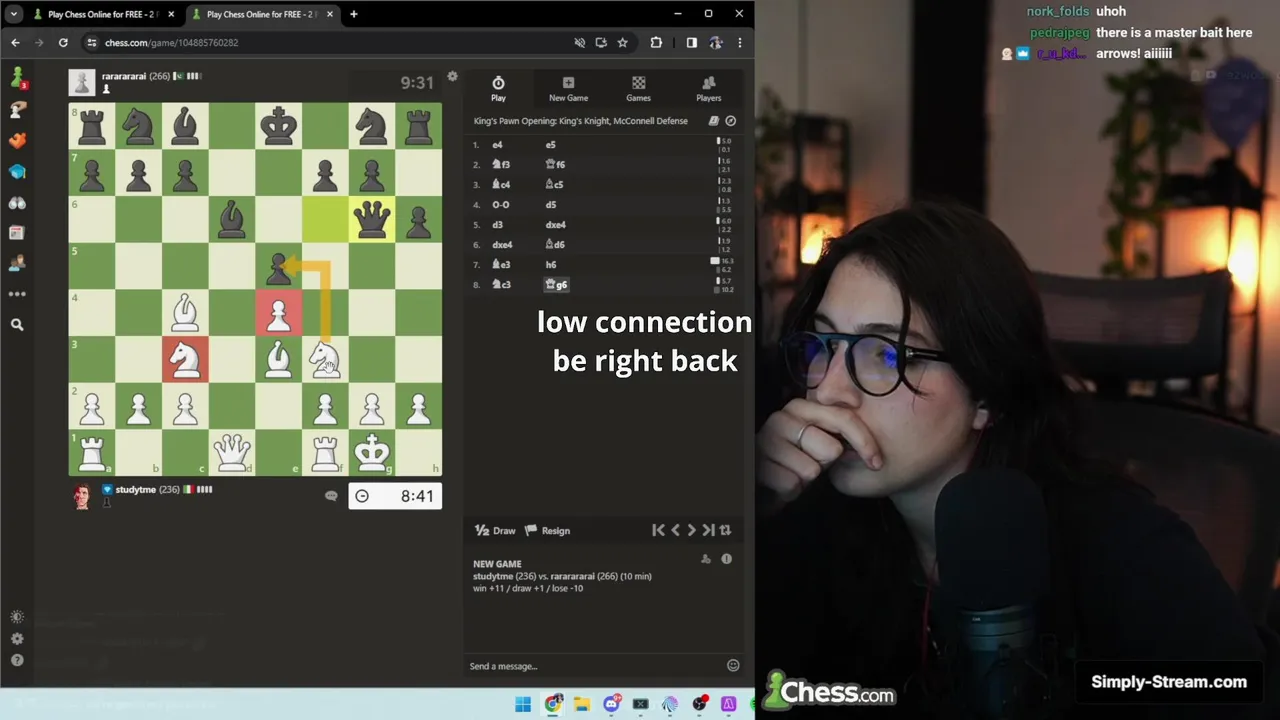Click studytme's avatar thumbnail
Screen dimensions: 1280x720
pos(82,496)
